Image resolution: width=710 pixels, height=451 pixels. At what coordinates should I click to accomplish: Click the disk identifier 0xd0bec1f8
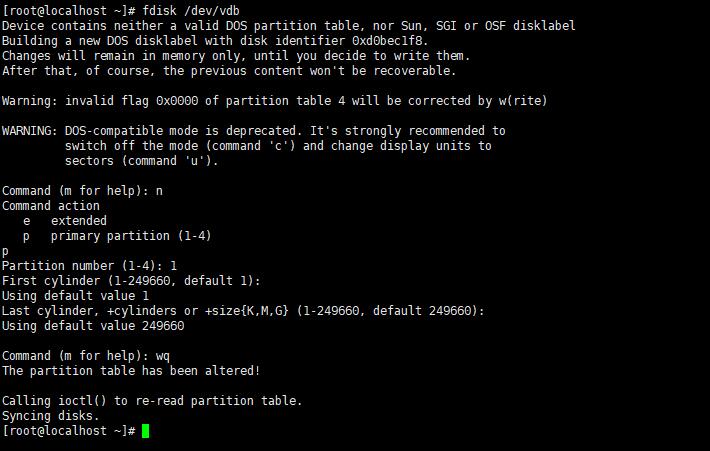[x=389, y=41]
